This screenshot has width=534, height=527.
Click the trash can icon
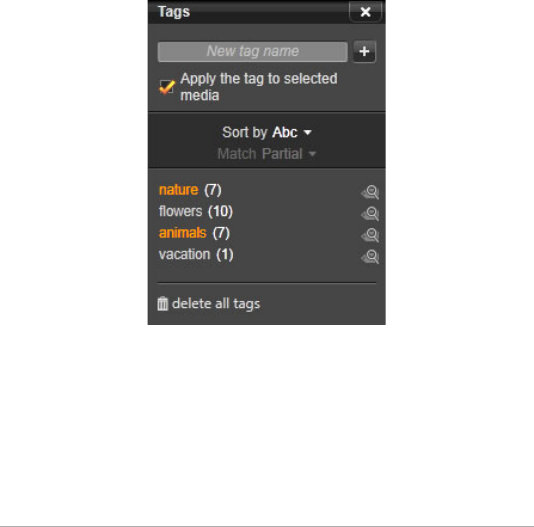click(163, 304)
